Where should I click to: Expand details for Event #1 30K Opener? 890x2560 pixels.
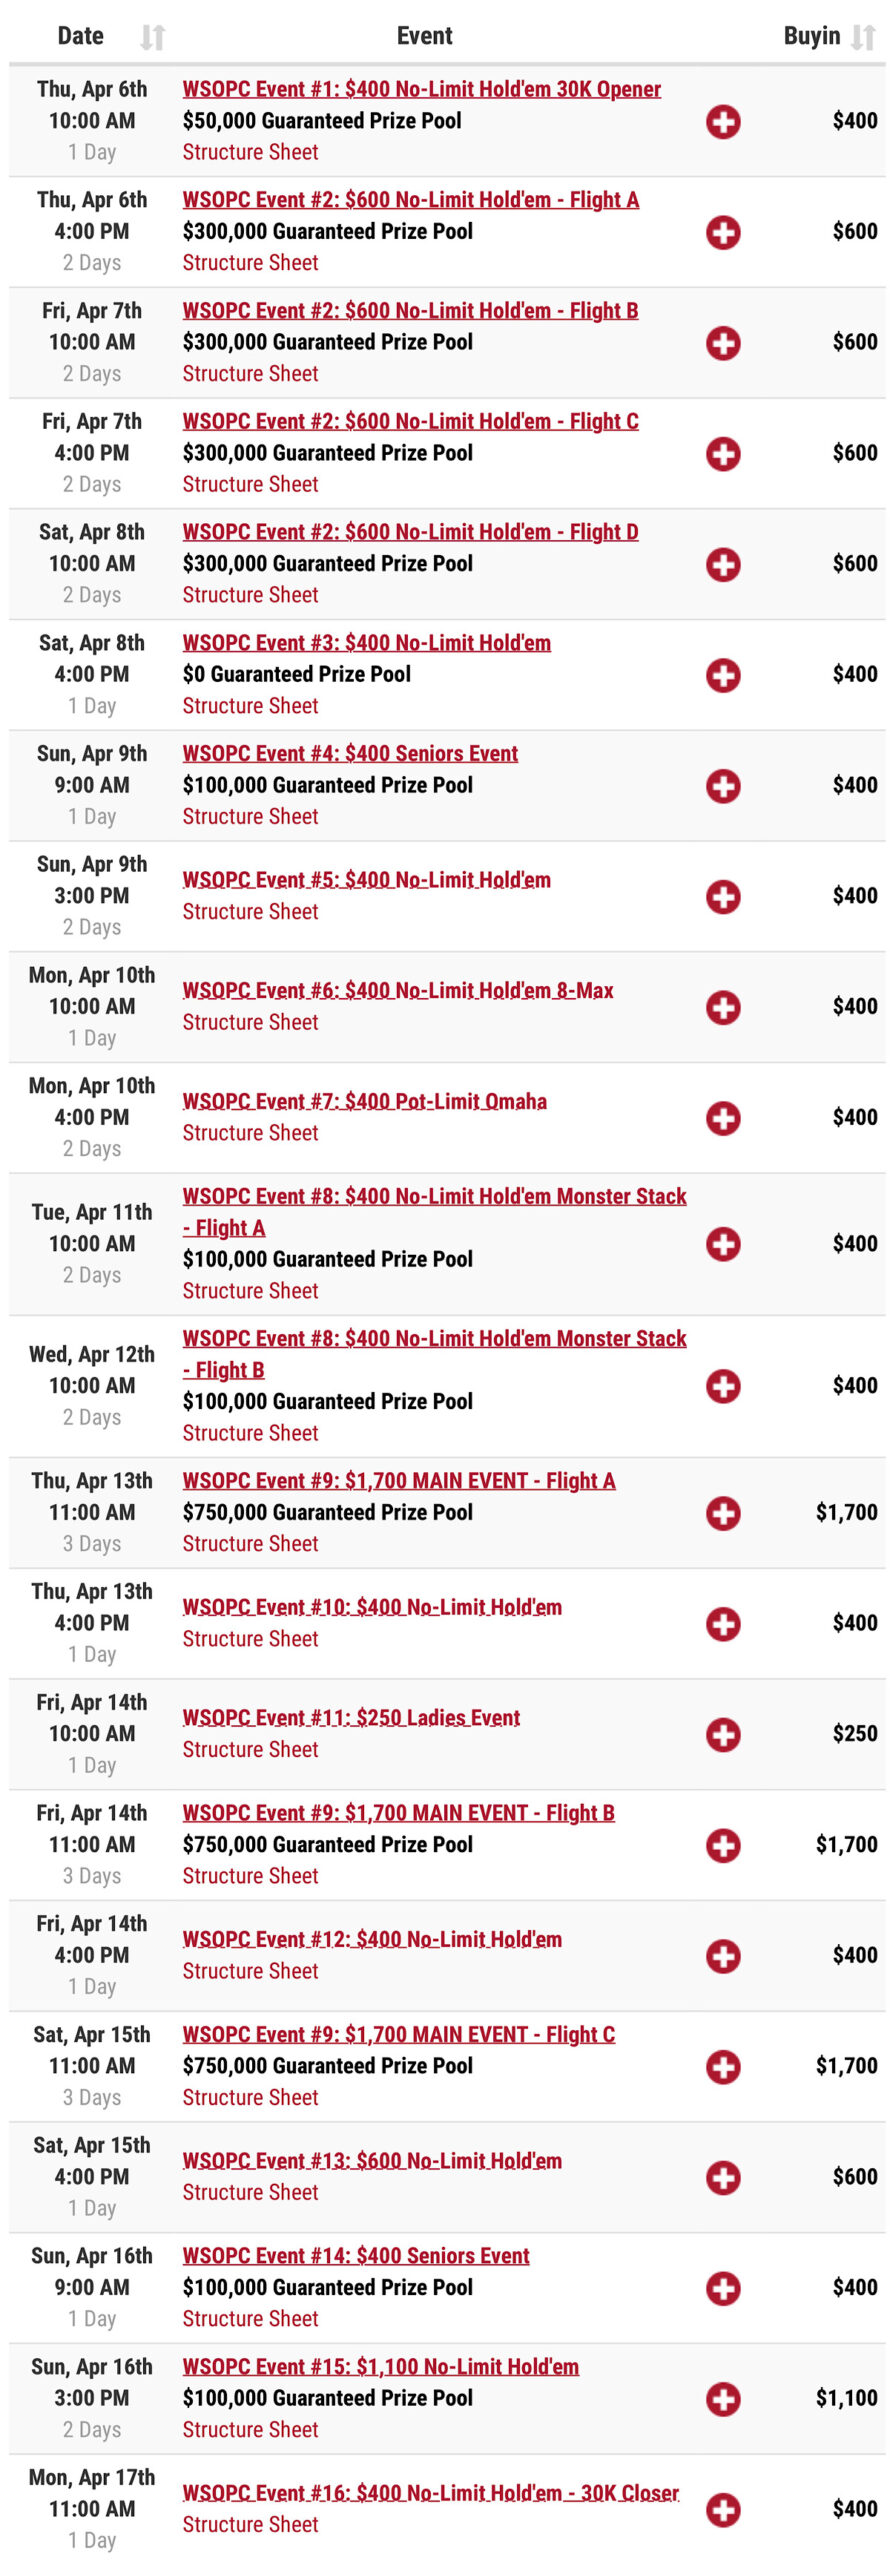click(723, 122)
